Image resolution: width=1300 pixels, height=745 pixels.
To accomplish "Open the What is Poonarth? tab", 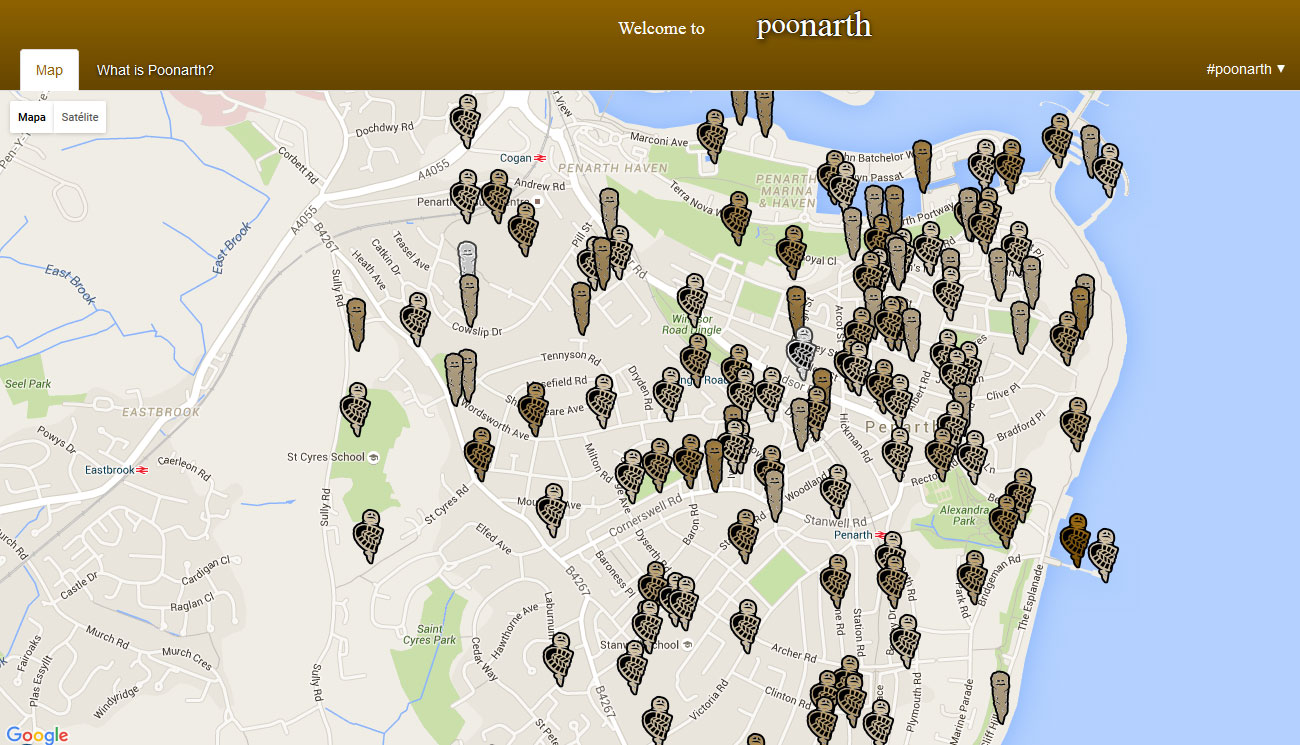I will 155,70.
